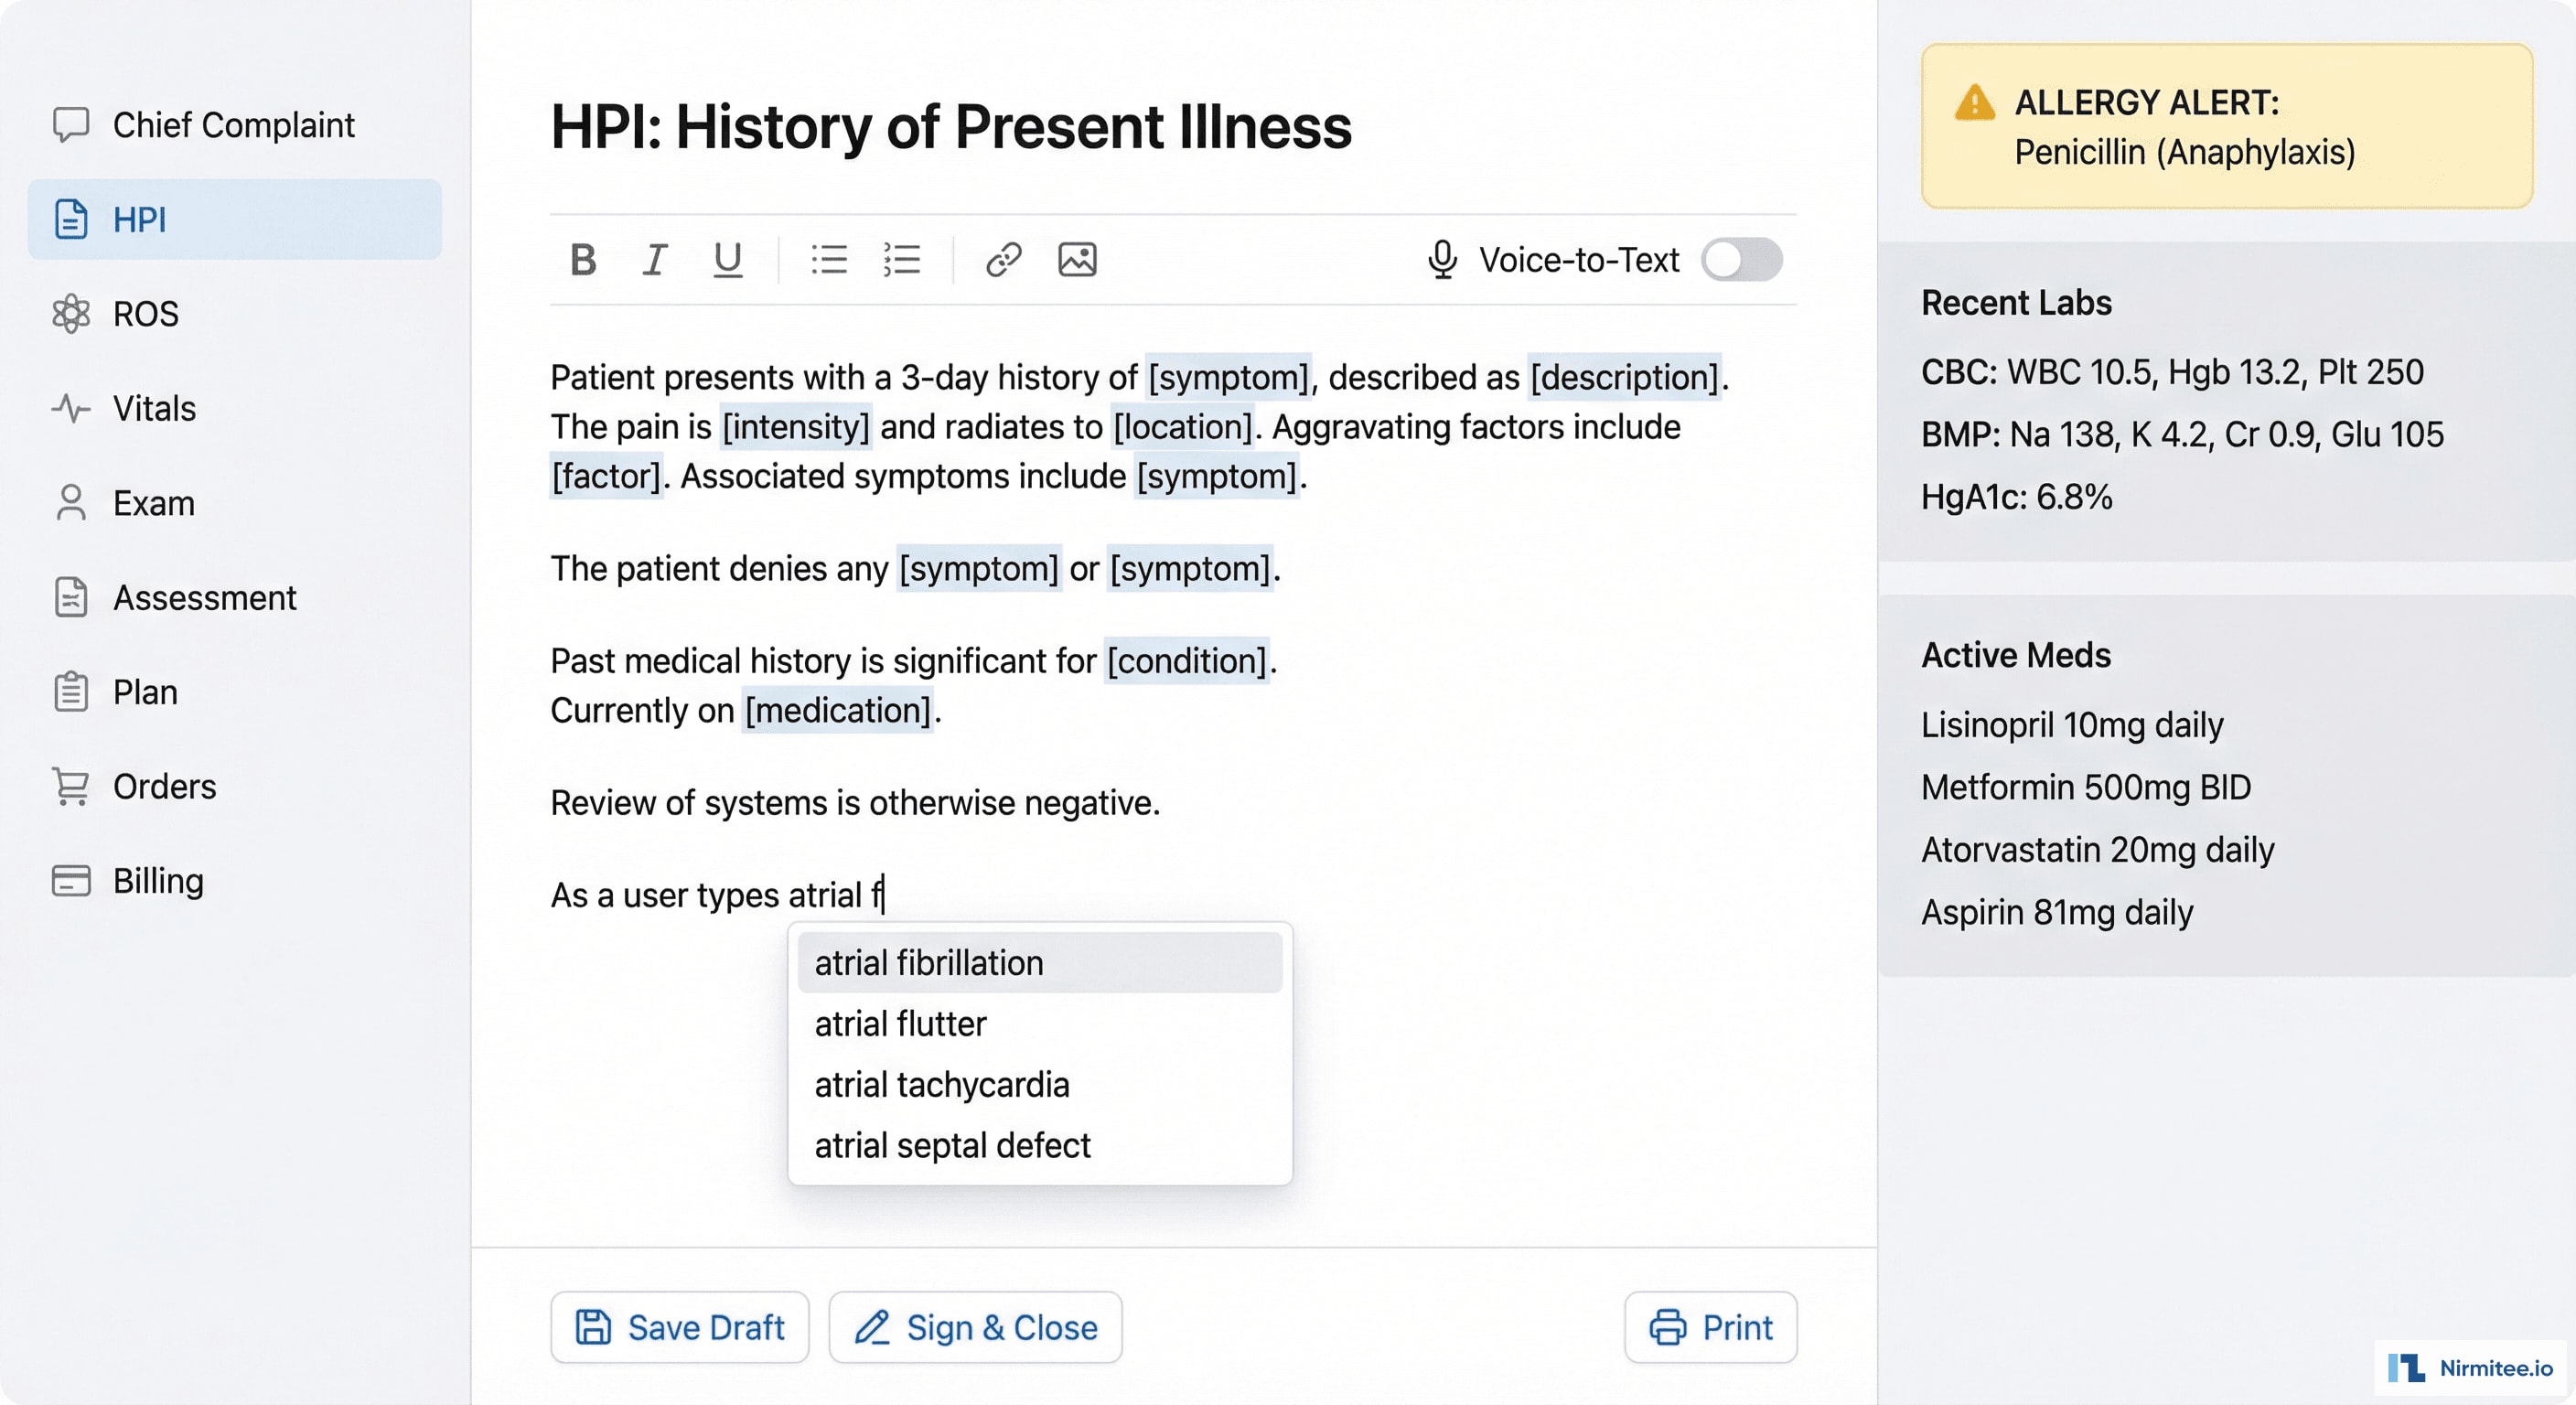This screenshot has height=1405, width=2576.
Task: Toggle bold formatting in the editor toolbar
Action: coord(585,261)
